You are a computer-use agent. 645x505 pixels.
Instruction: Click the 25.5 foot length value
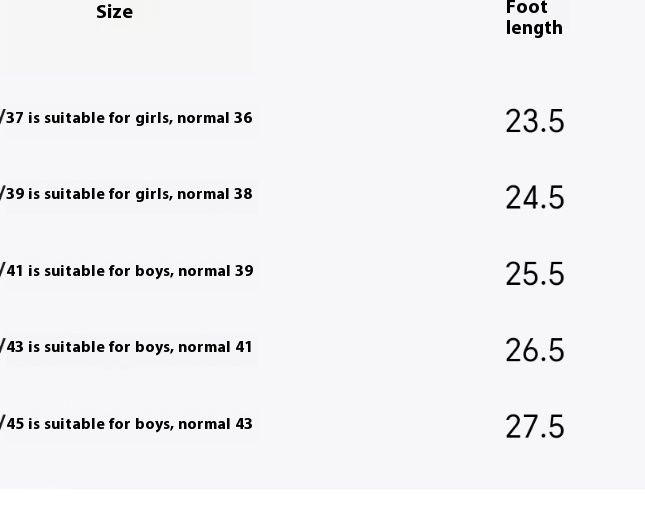tap(534, 274)
